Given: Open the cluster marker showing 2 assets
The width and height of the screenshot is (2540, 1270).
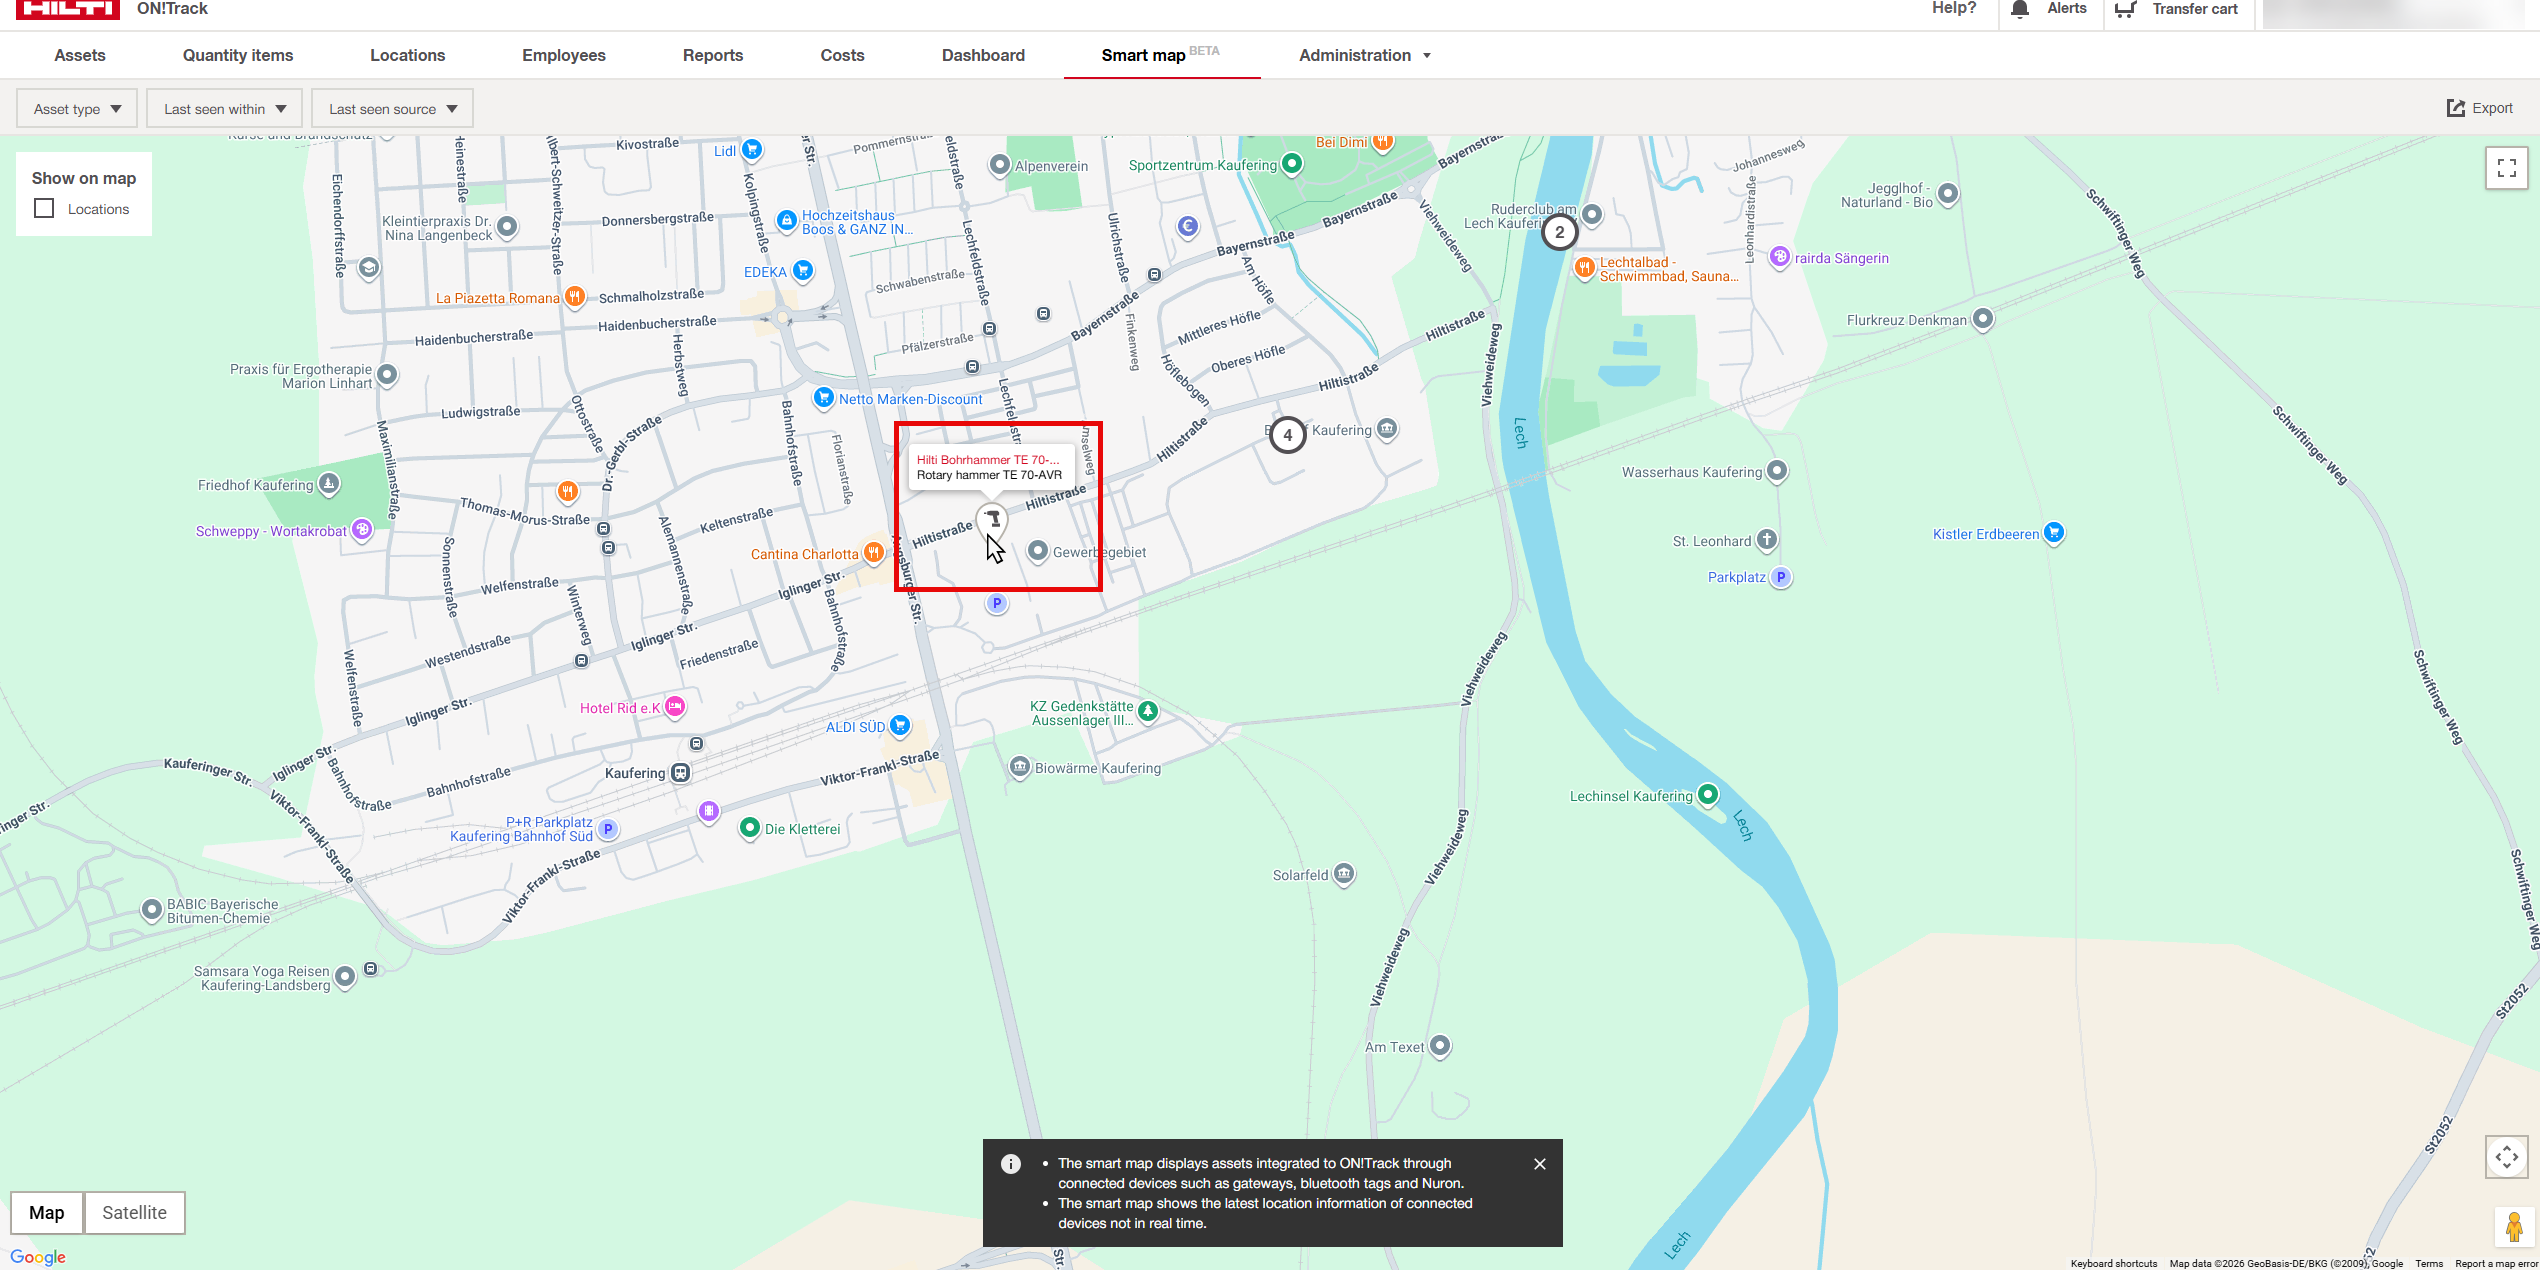Looking at the screenshot, I should [1559, 232].
